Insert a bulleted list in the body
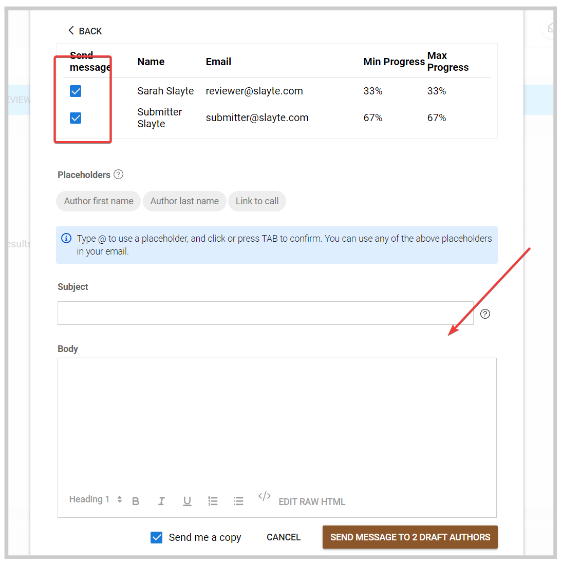The width and height of the screenshot is (562, 565). point(238,501)
